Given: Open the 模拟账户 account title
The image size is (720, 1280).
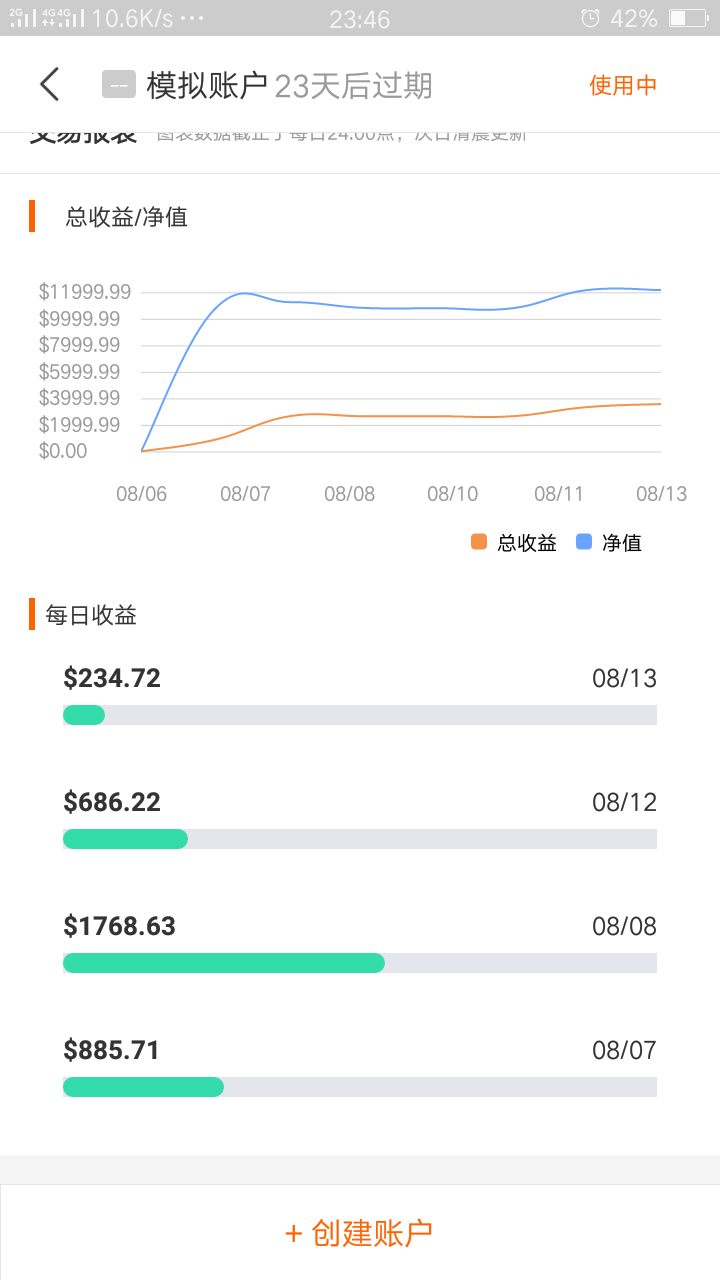Looking at the screenshot, I should tap(207, 85).
